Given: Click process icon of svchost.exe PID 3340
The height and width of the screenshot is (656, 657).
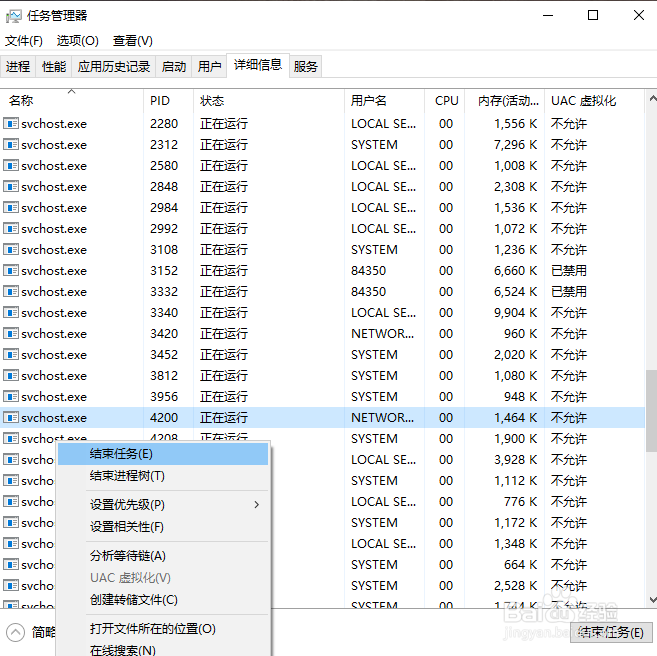Looking at the screenshot, I should coord(11,313).
